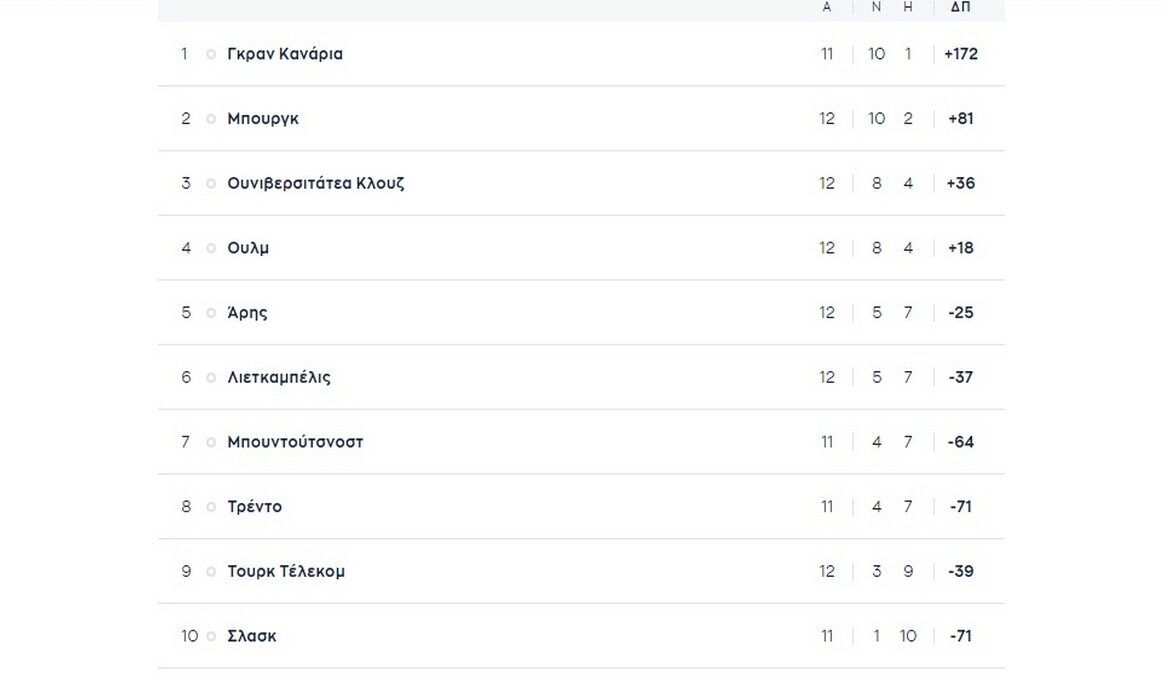Click the circle icon beside Άρης

click(211, 313)
